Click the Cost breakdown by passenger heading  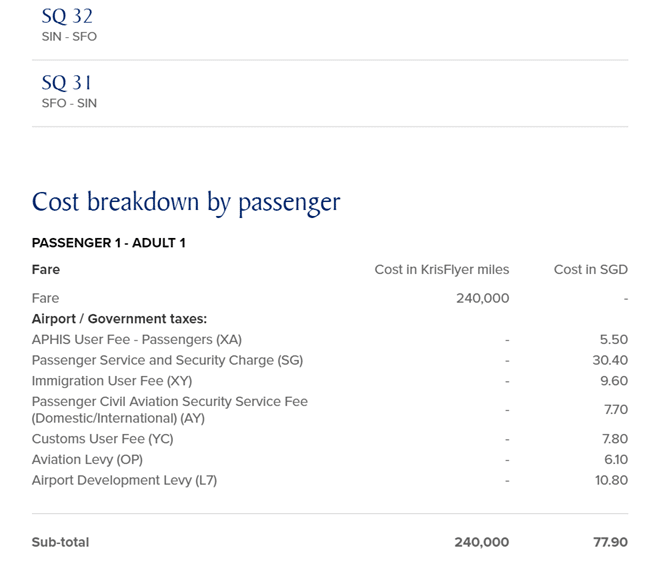coord(186,202)
